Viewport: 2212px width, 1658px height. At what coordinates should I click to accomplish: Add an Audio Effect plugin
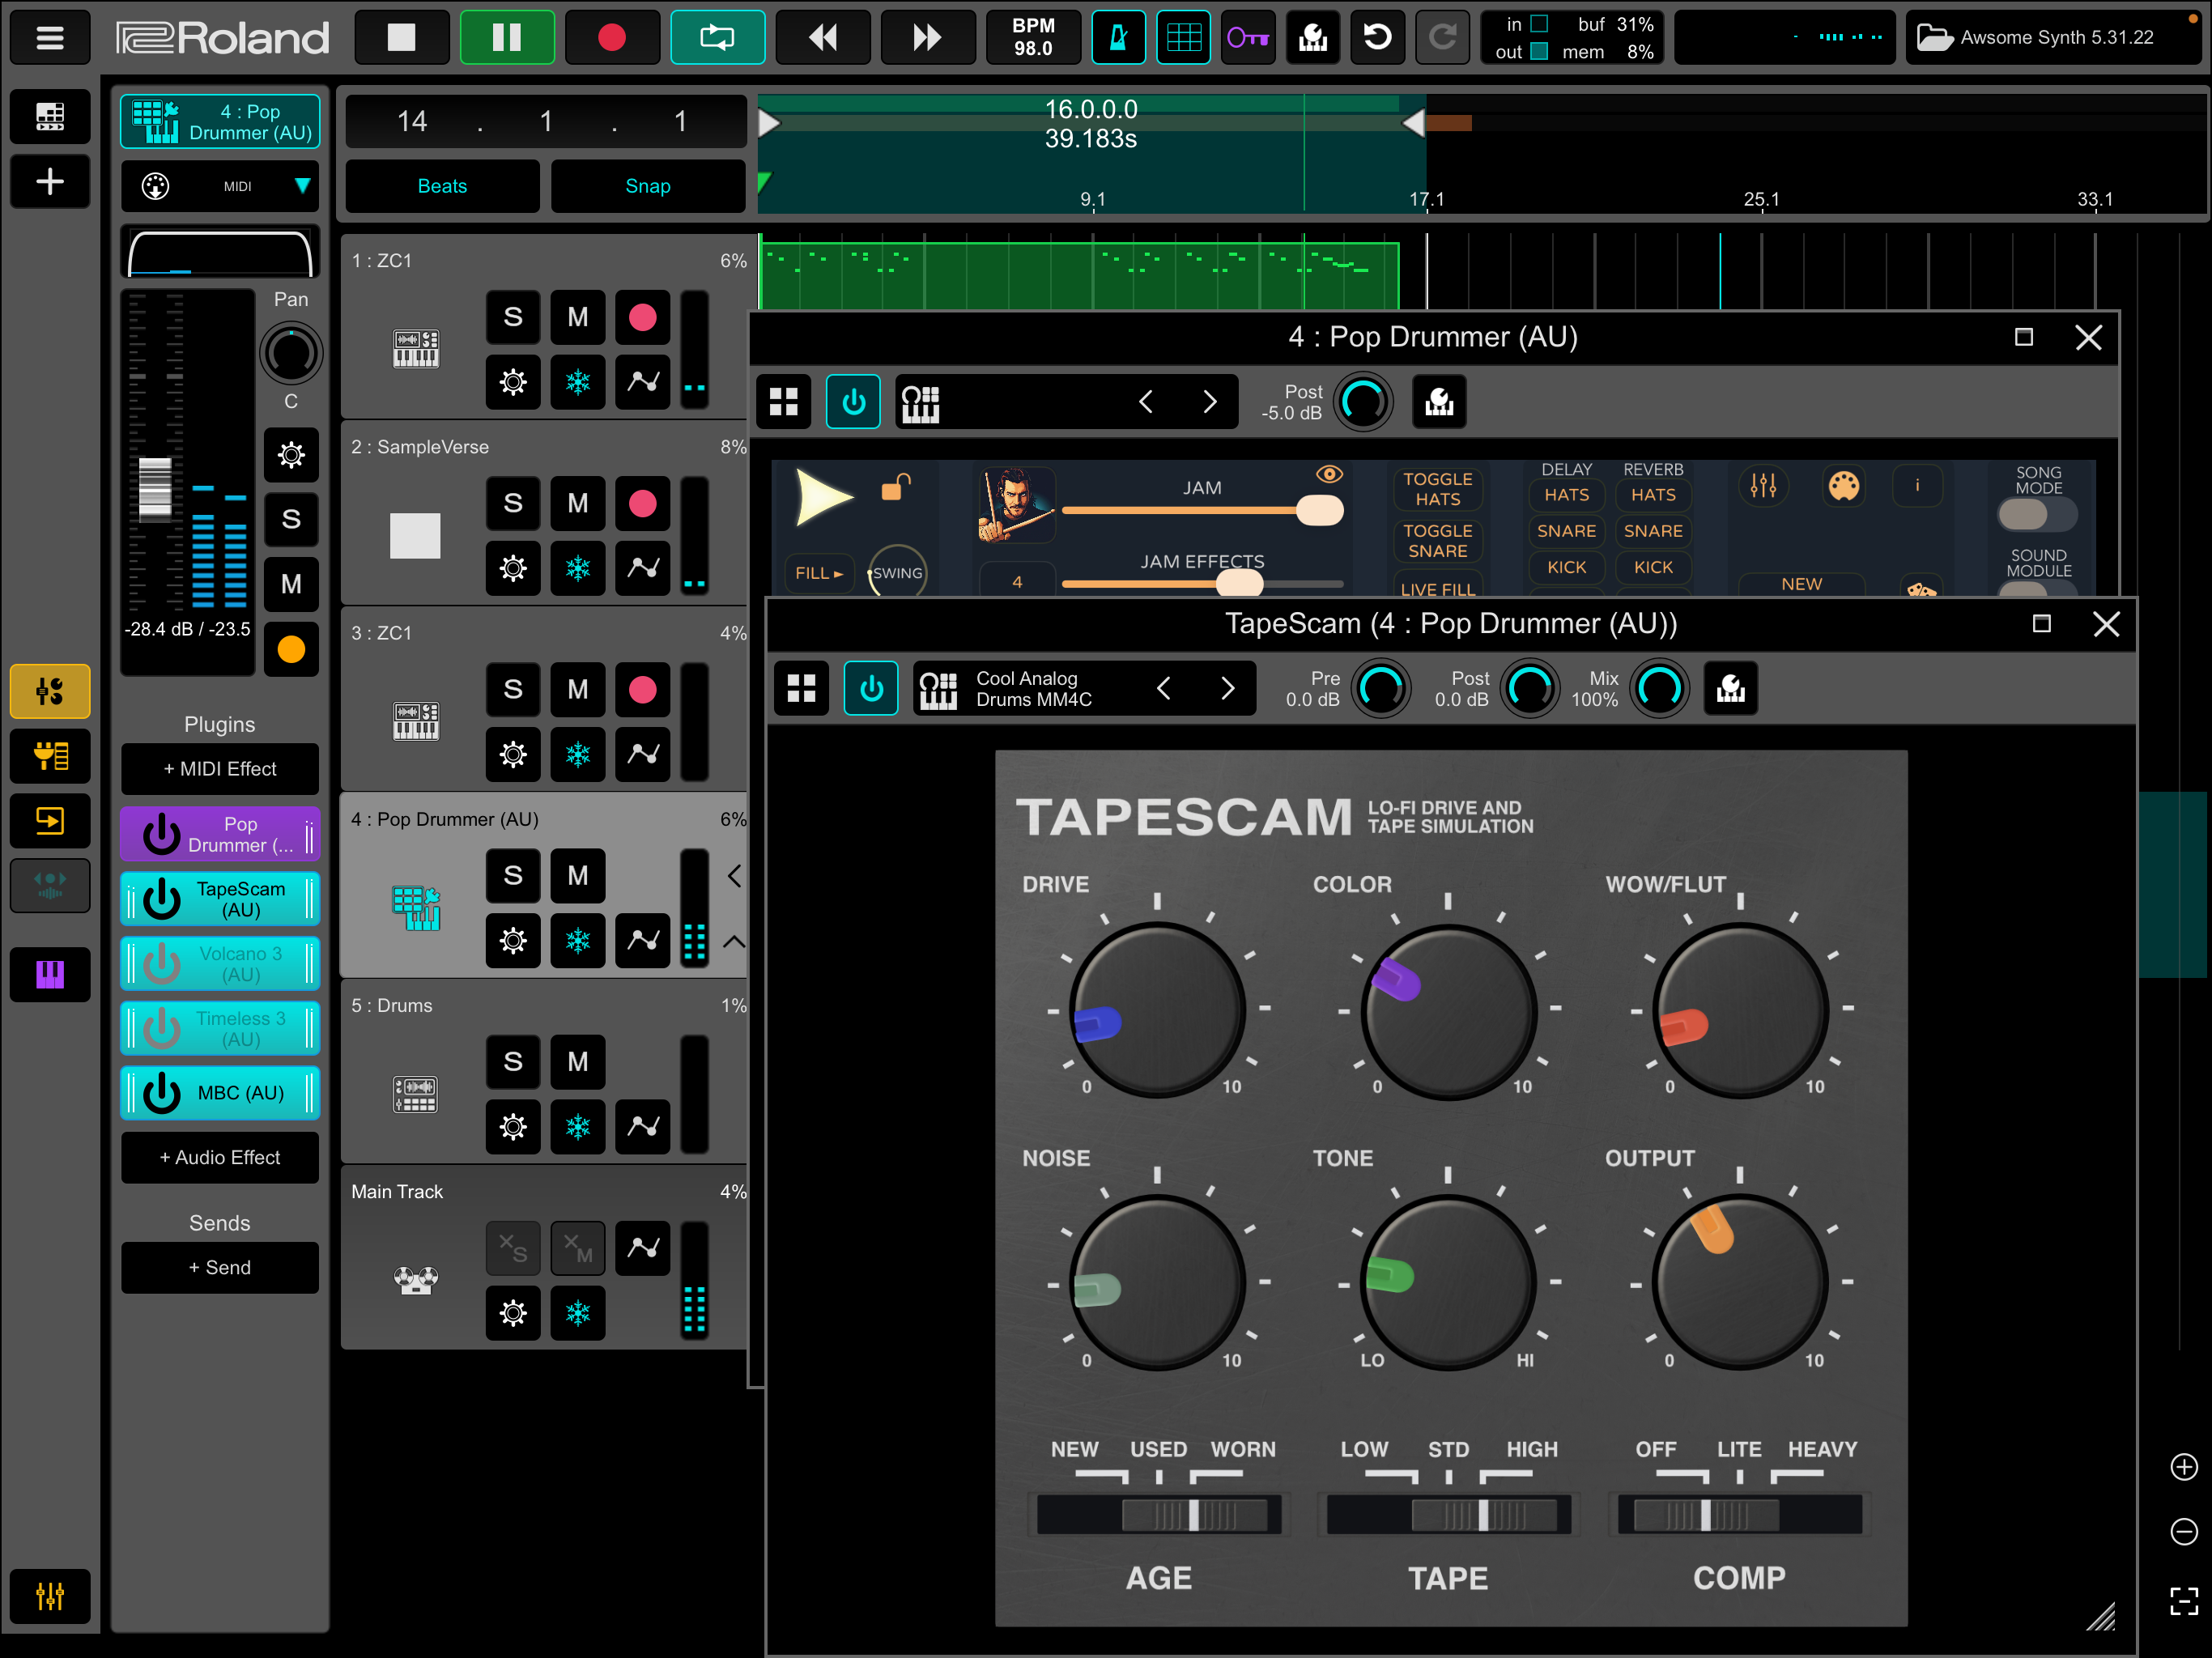tap(220, 1157)
